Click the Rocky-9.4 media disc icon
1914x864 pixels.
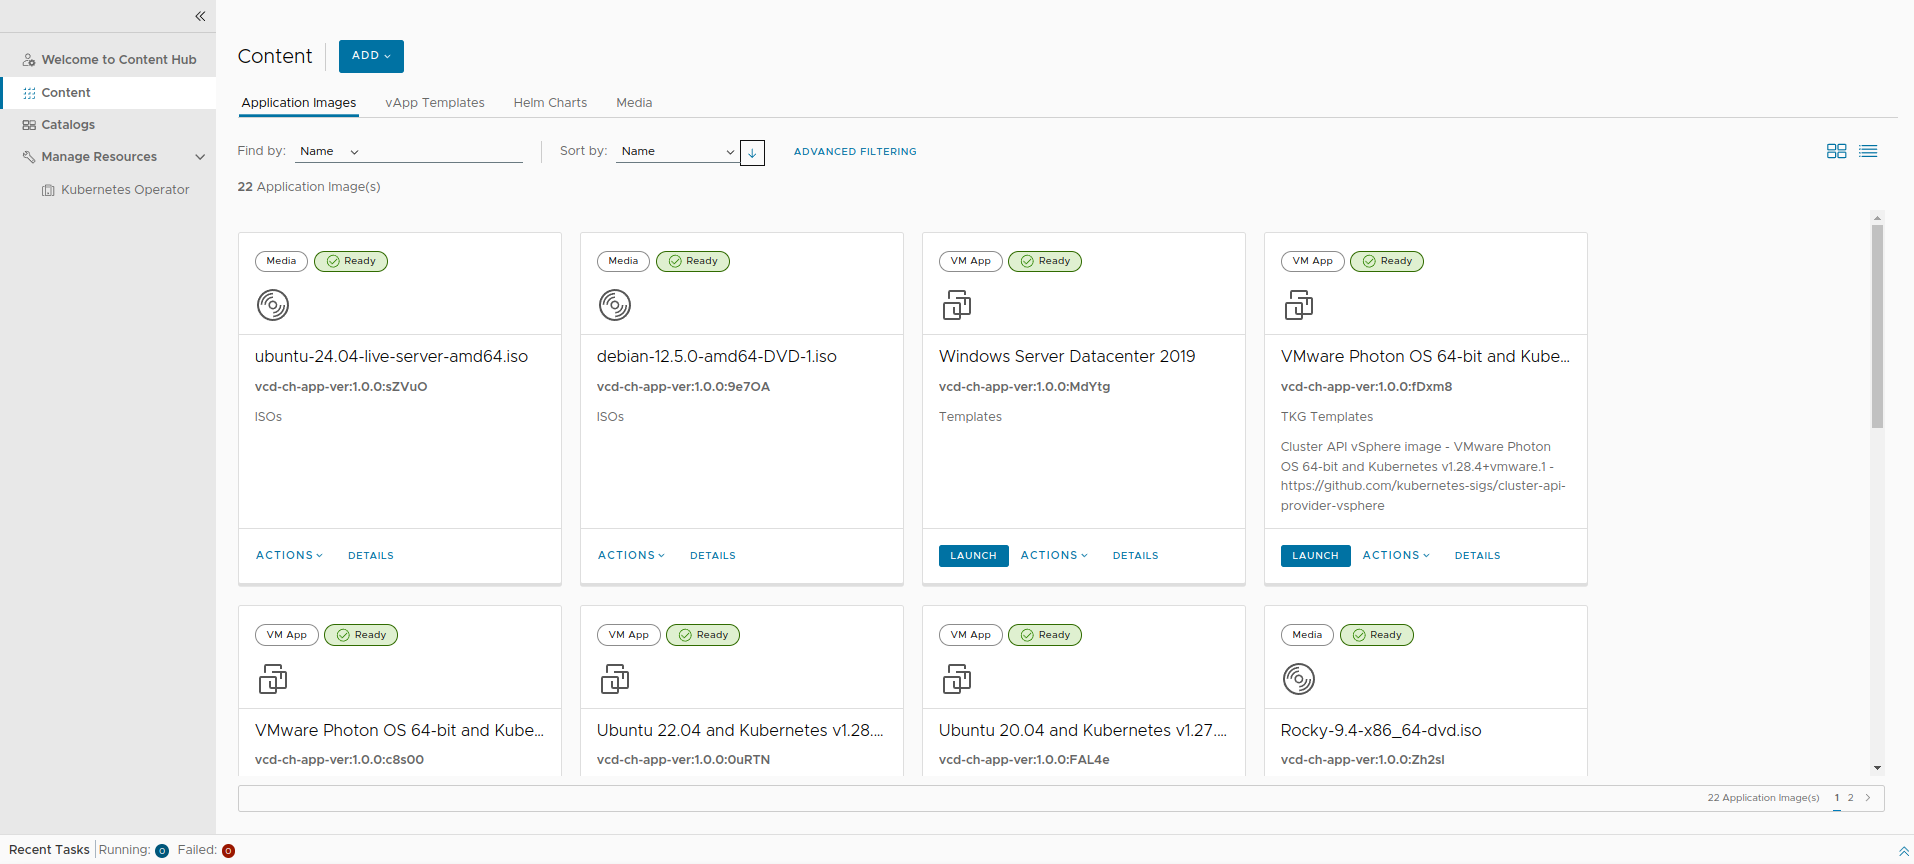(1299, 680)
